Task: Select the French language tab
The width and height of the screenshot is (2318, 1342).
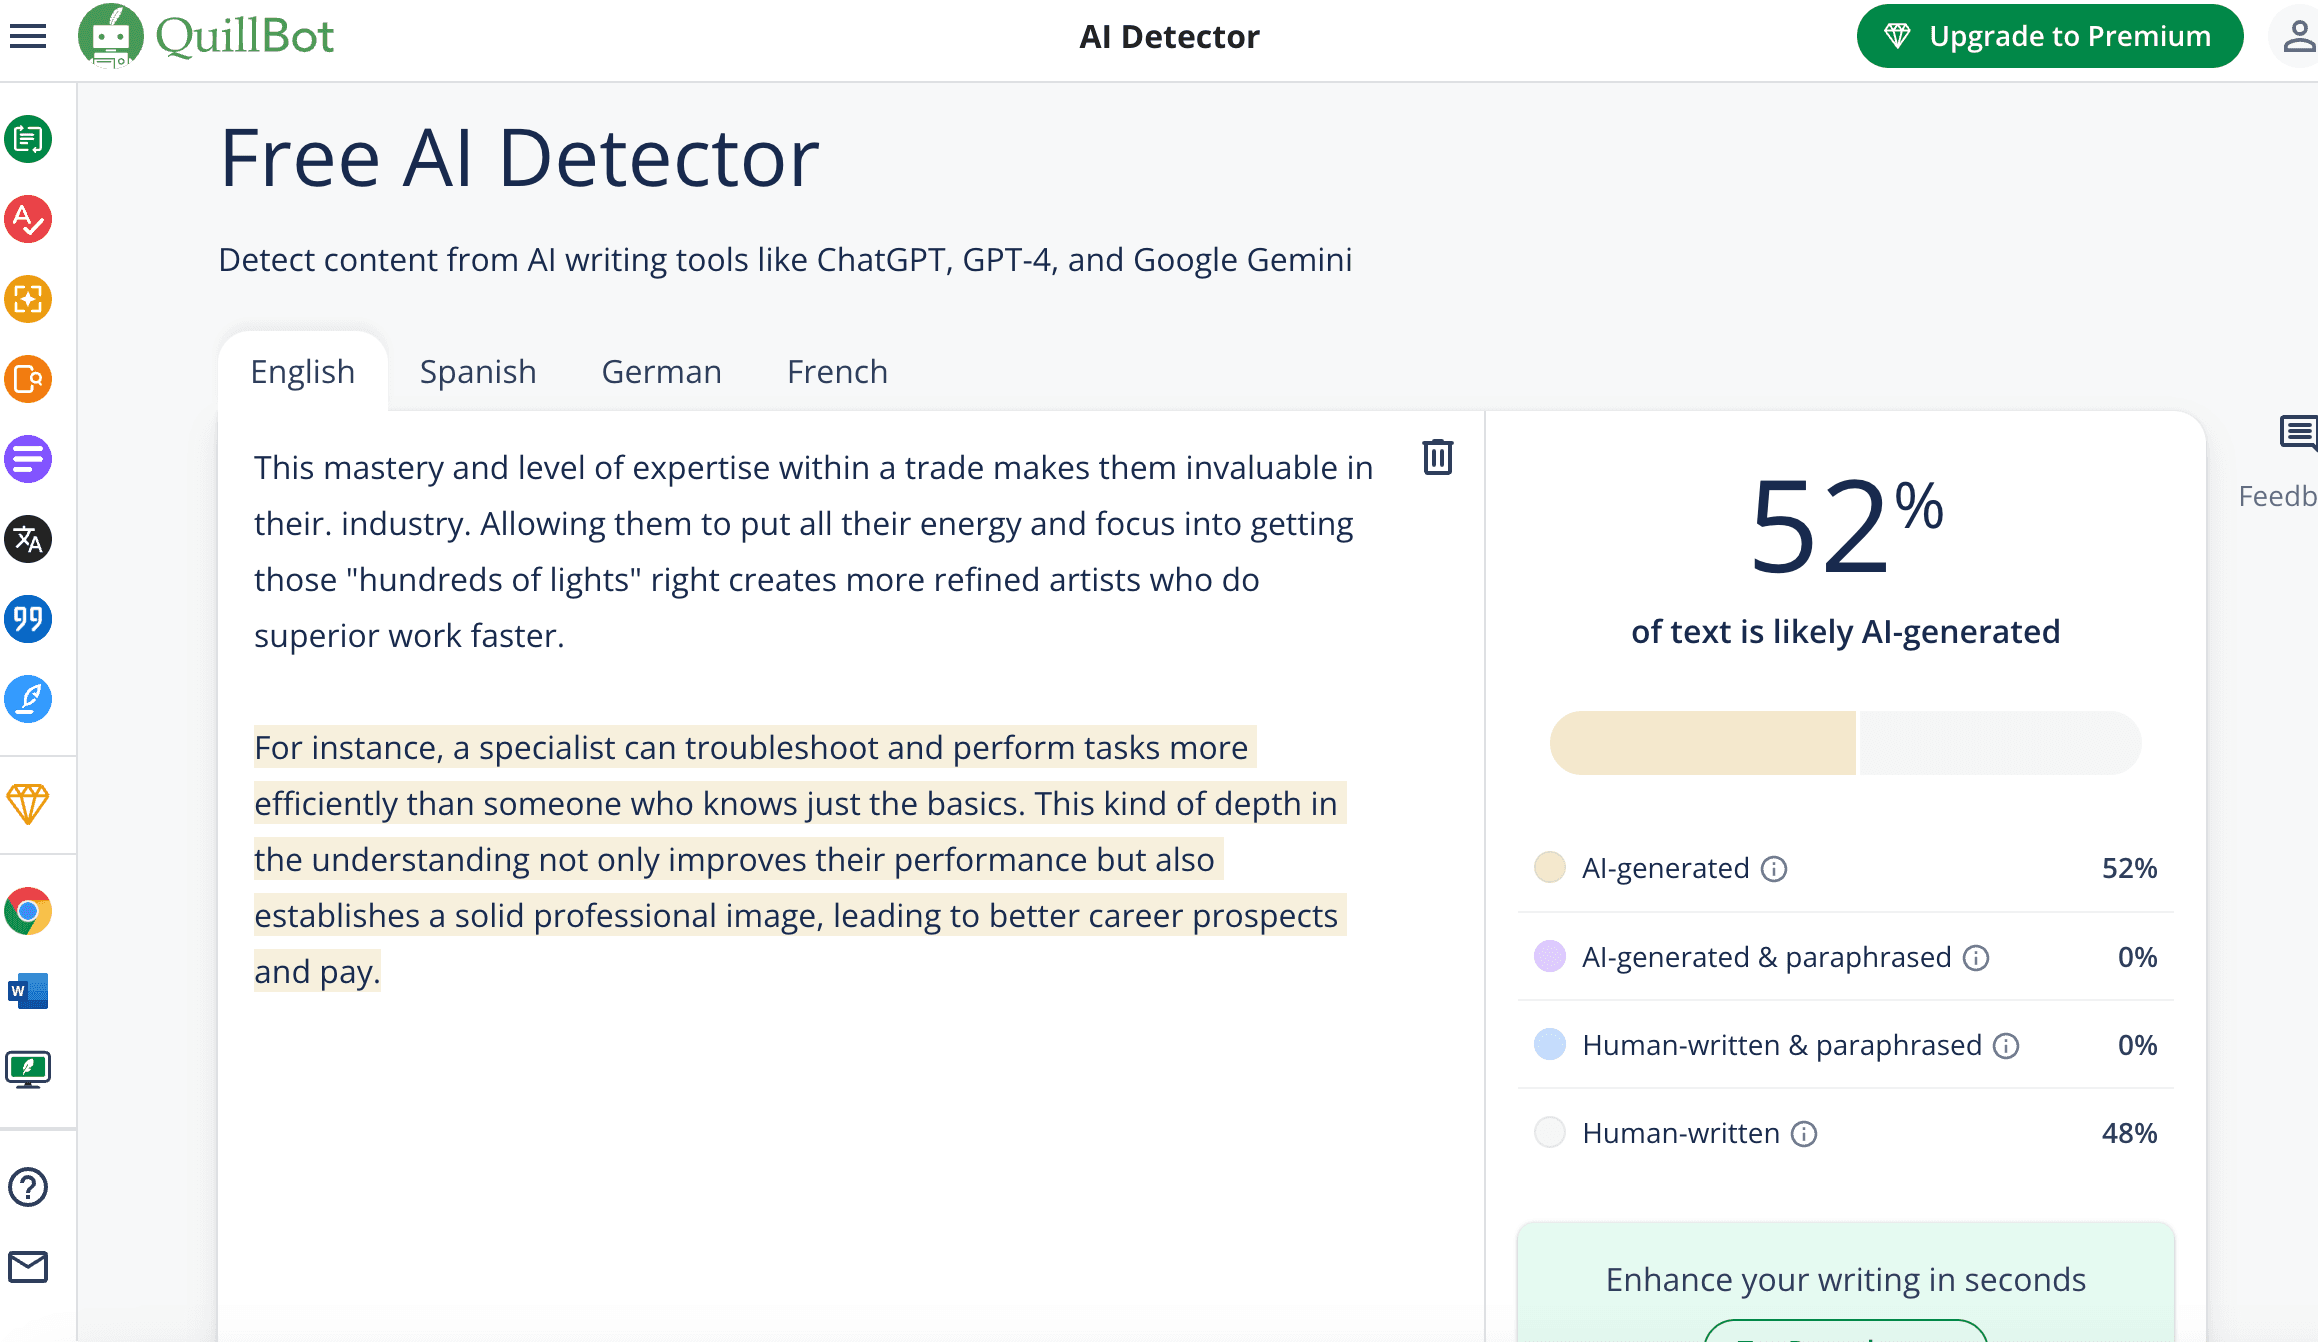Action: (837, 372)
